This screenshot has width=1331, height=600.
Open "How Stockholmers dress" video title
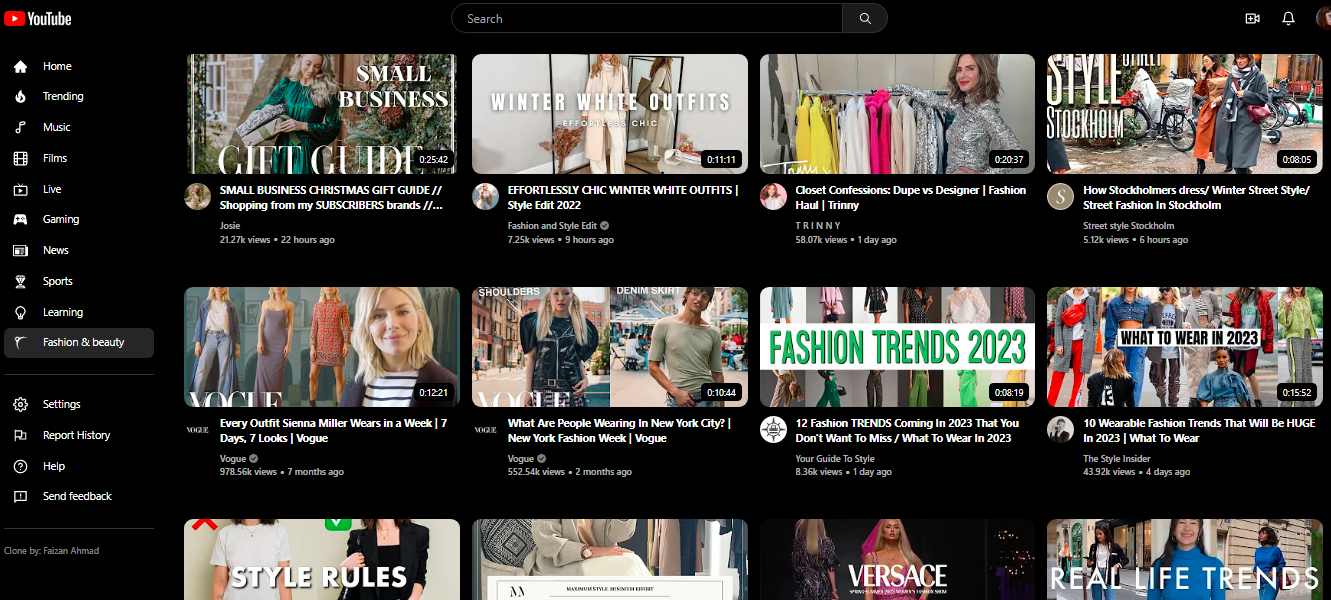click(x=1196, y=197)
